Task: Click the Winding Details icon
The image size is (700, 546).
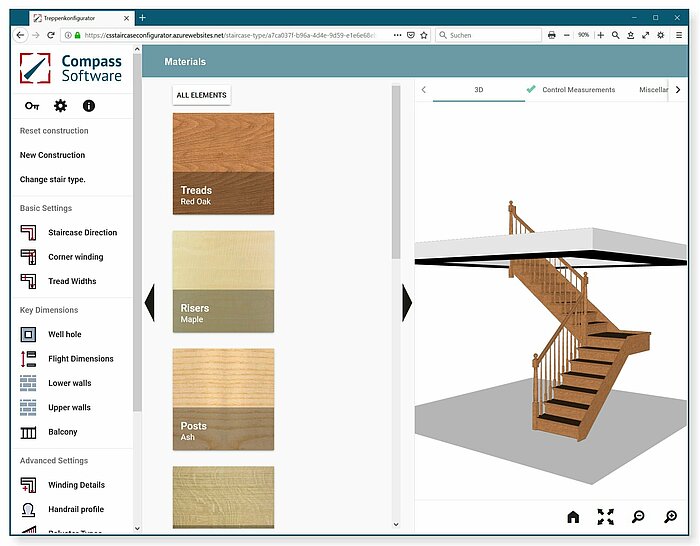Action: click(x=28, y=485)
